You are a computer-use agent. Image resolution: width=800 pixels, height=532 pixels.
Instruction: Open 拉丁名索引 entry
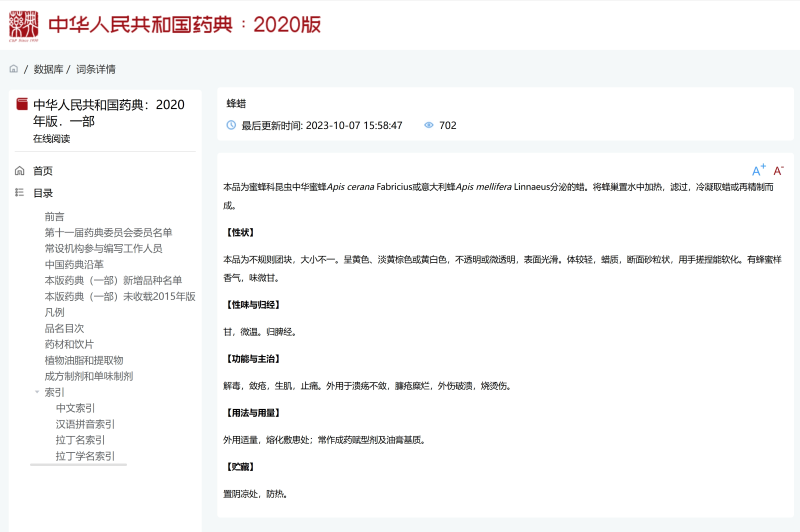(80, 440)
